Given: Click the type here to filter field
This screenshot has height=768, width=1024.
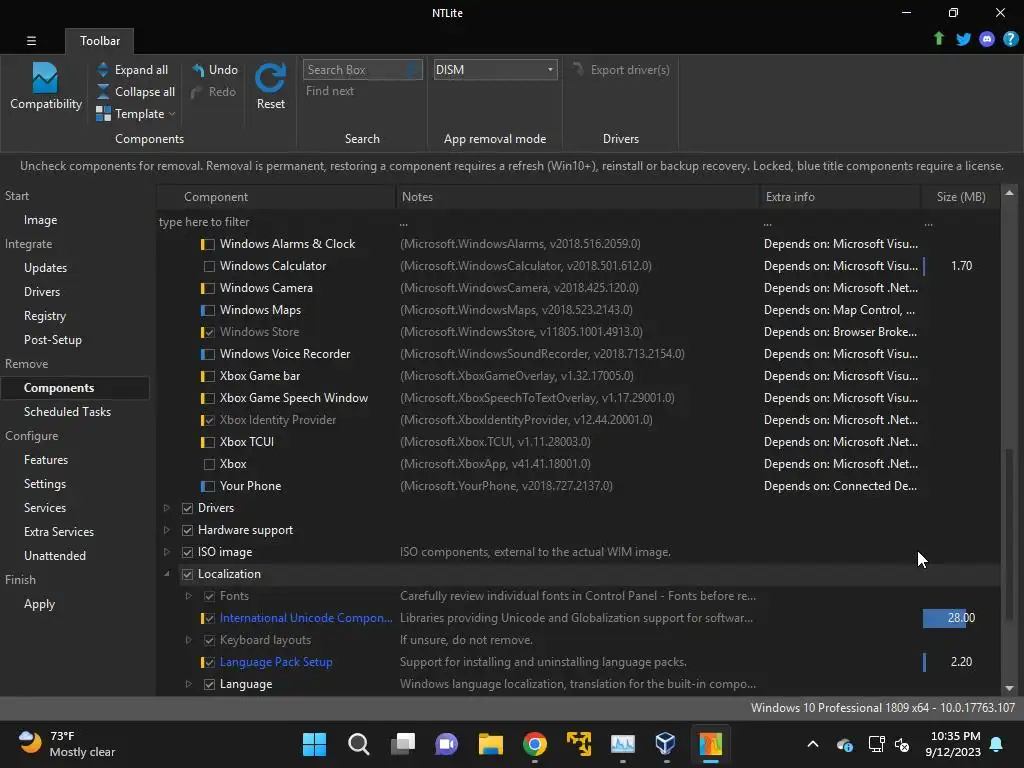Looking at the screenshot, I should click(276, 222).
